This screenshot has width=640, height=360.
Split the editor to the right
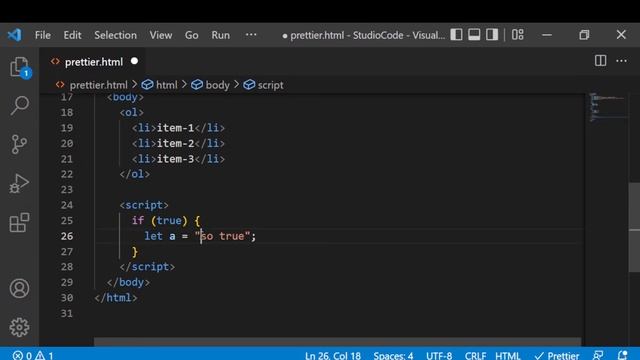600,61
